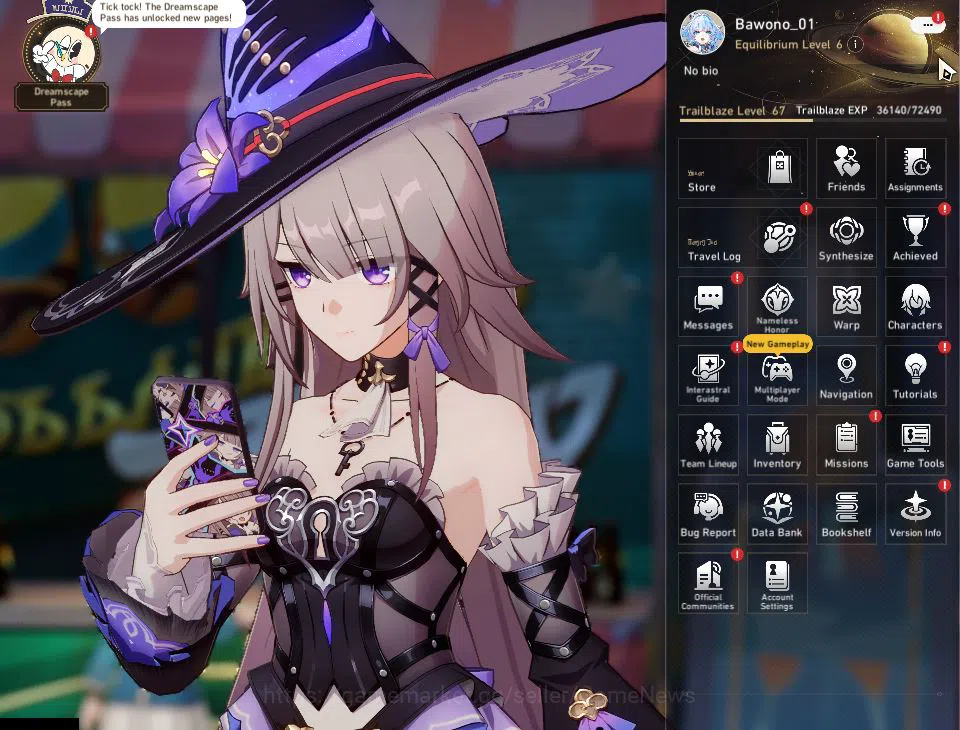The height and width of the screenshot is (730, 960).
Task: Open Bug Report
Action: coord(708,514)
